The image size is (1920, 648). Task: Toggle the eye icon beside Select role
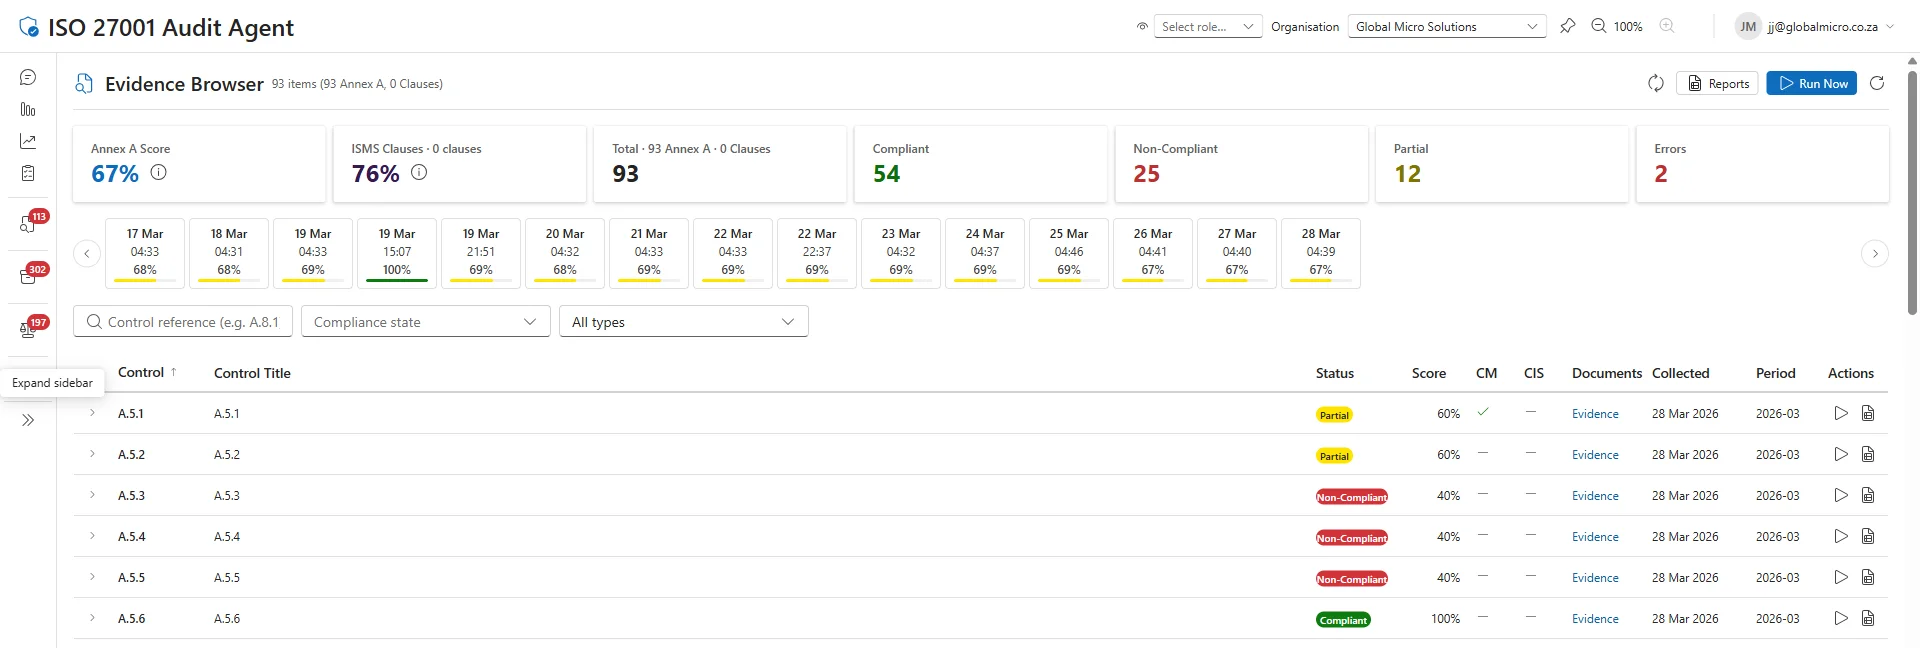(x=1142, y=27)
